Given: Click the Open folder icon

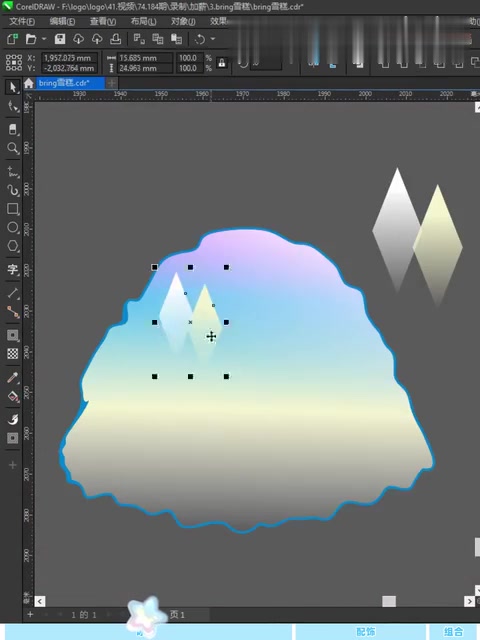Looking at the screenshot, I should pyautogui.click(x=31, y=39).
